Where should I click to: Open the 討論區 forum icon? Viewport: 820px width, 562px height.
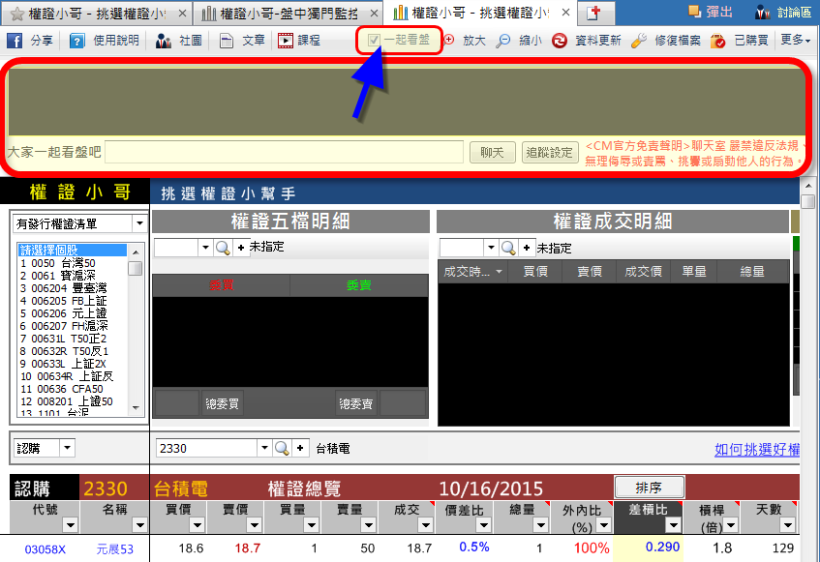point(762,12)
